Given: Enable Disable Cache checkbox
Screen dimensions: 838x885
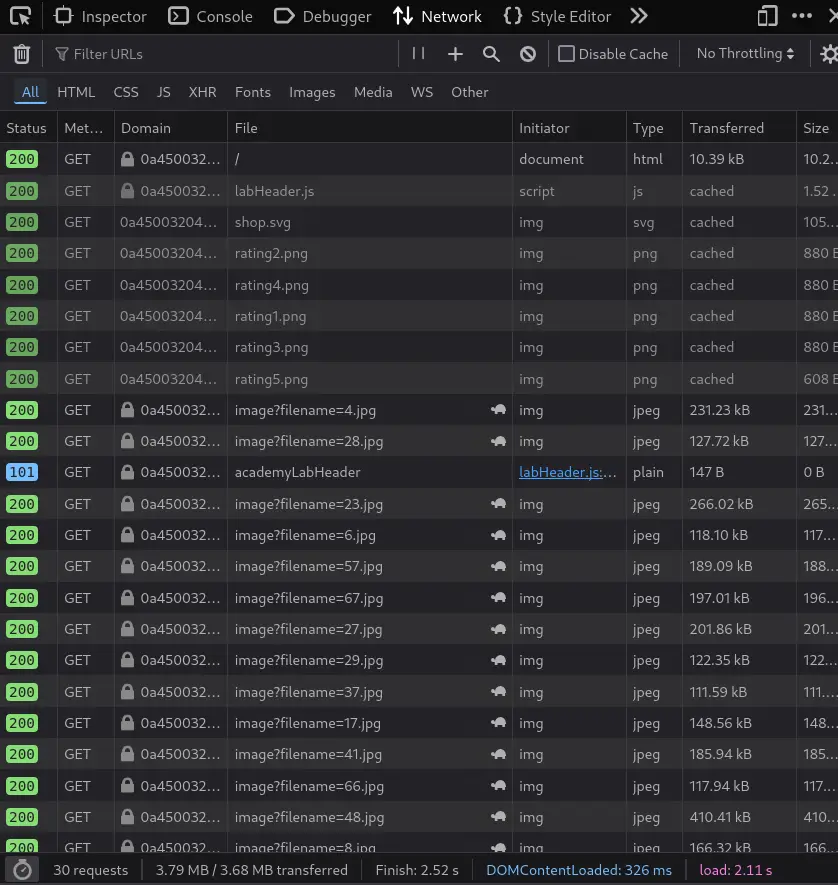Looking at the screenshot, I should 566,54.
